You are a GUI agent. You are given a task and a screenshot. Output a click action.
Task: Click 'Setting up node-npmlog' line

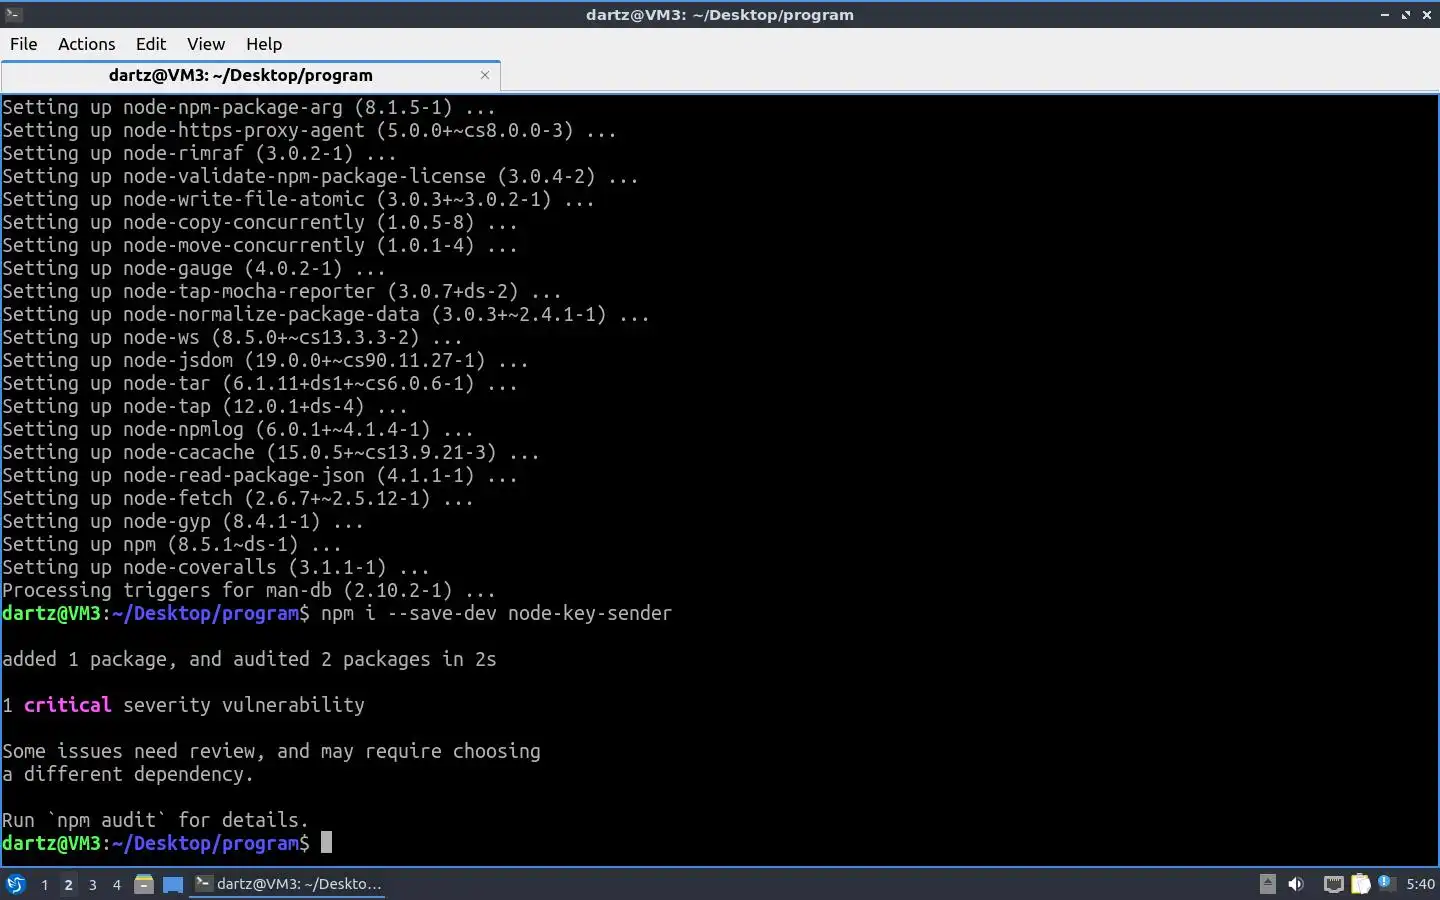[x=238, y=429]
